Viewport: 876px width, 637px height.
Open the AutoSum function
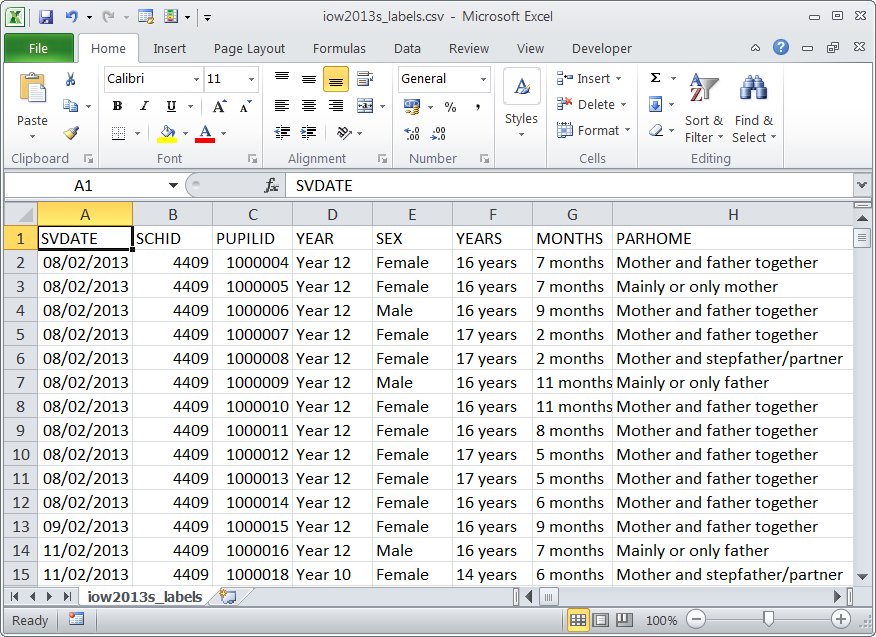654,76
